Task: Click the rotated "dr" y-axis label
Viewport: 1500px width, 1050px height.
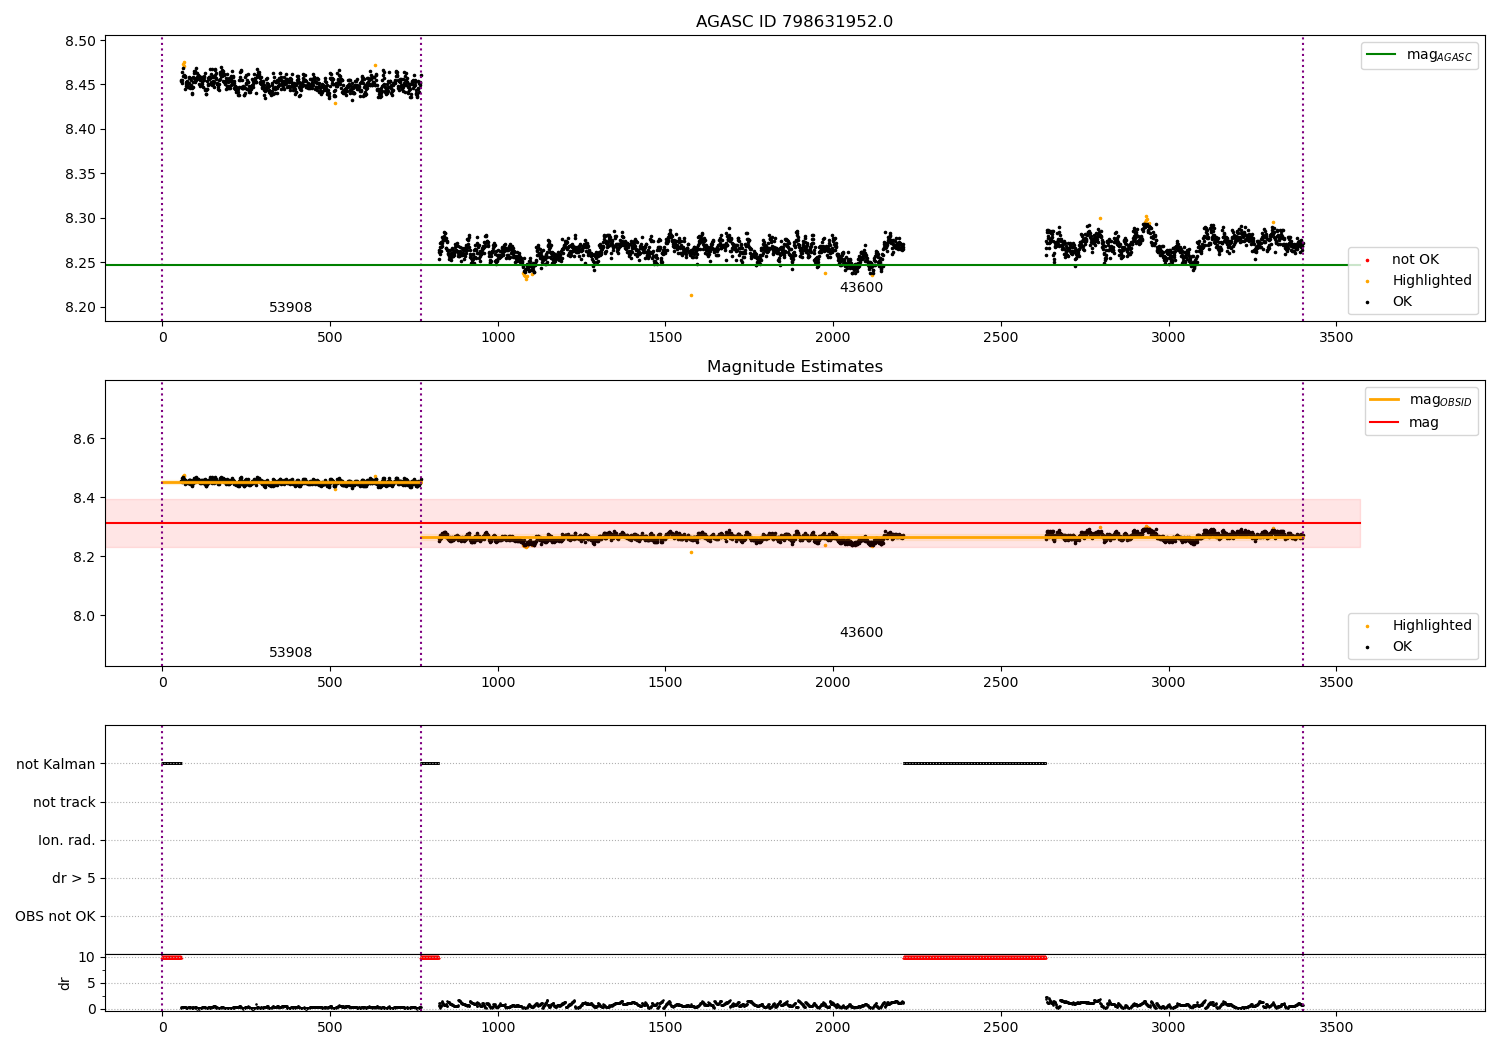Action: (x=65, y=983)
